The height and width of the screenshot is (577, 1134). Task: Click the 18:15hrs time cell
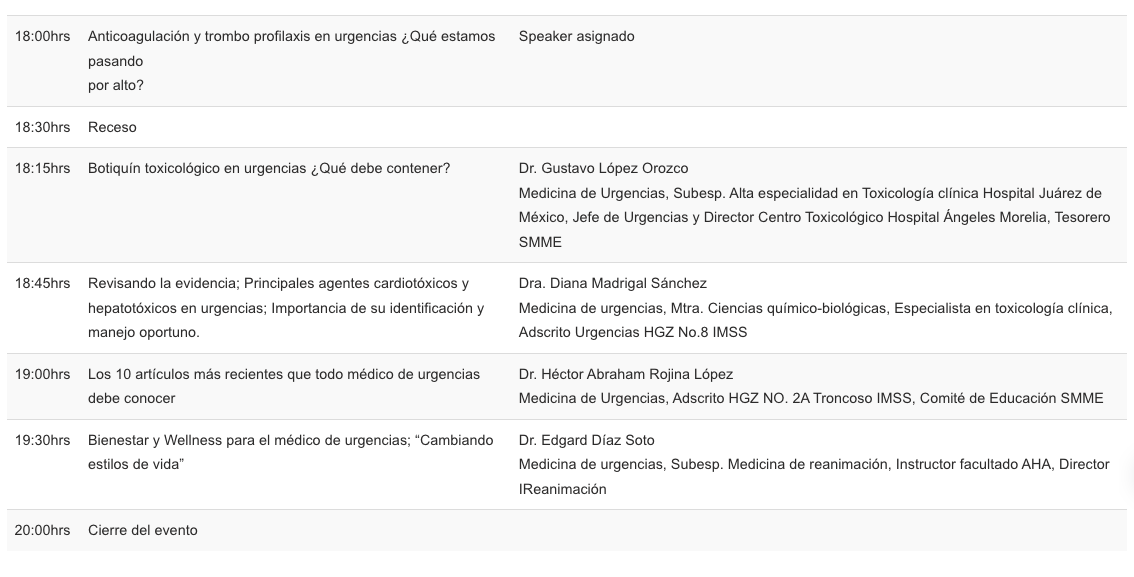tap(43, 168)
